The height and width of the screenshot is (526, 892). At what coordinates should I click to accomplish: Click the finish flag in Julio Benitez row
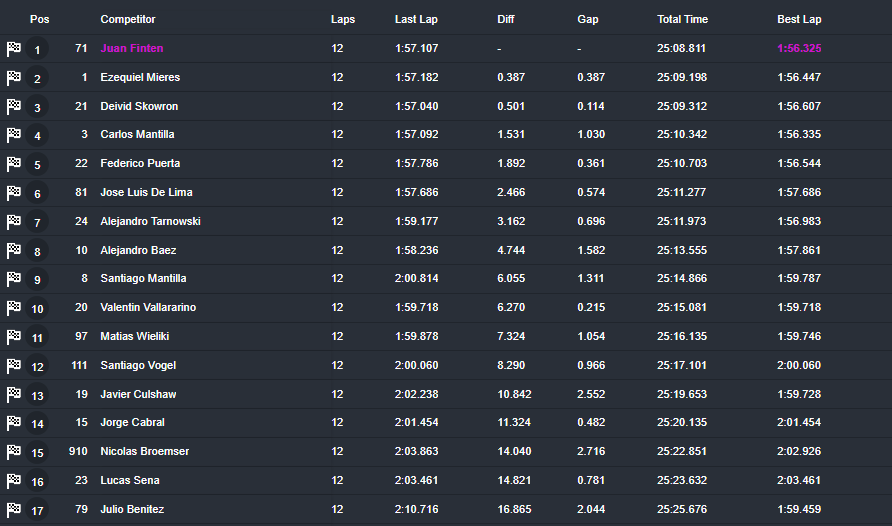tap(14, 510)
